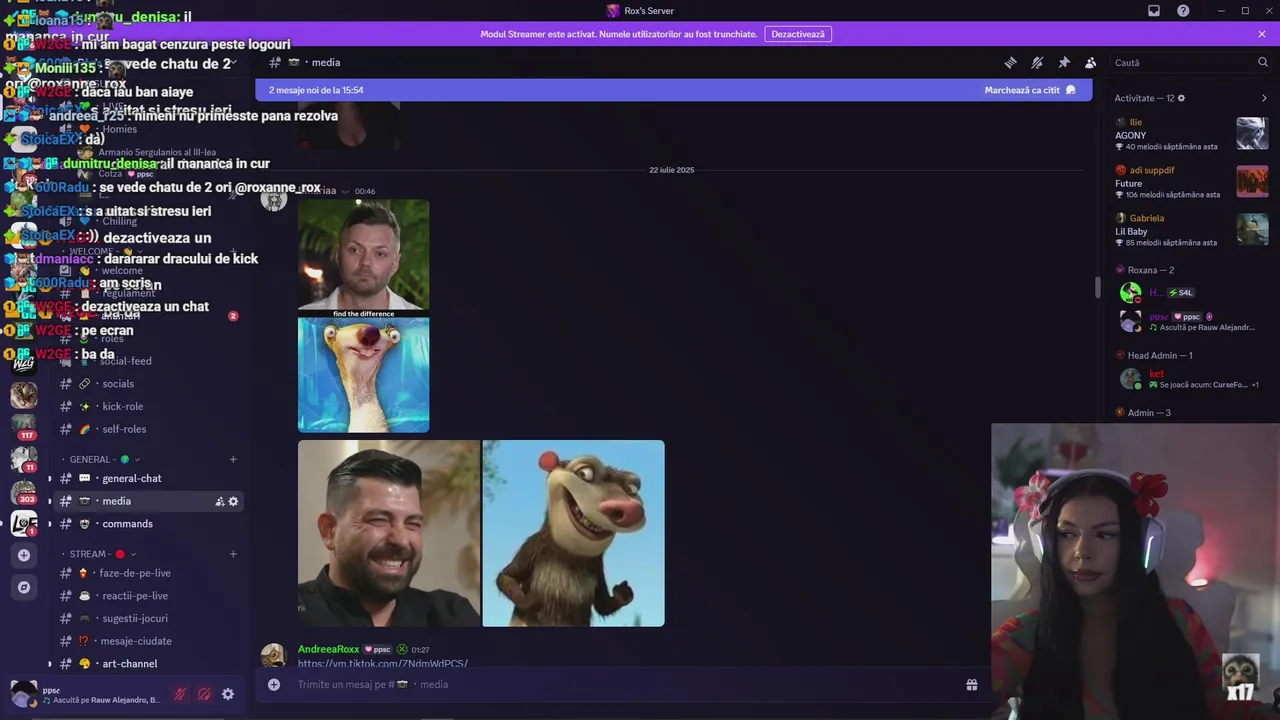Image resolution: width=1280 pixels, height=720 pixels.
Task: Open the commands channel
Action: (x=147, y=524)
